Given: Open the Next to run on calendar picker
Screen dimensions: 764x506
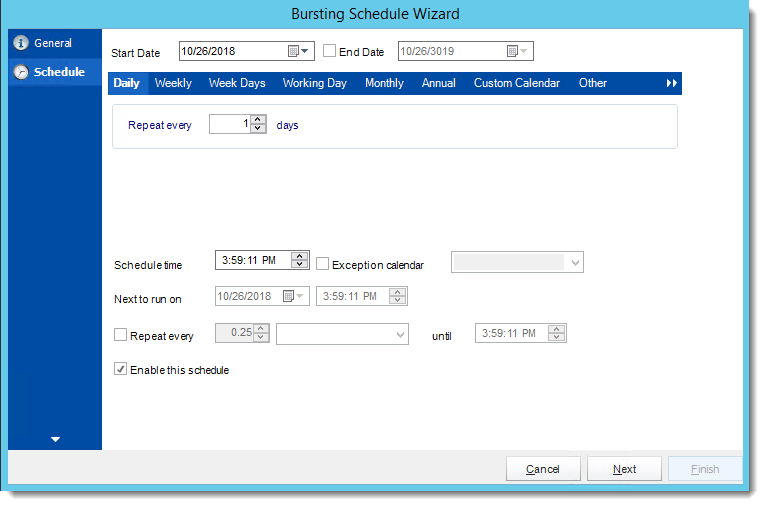Looking at the screenshot, I should tap(293, 296).
